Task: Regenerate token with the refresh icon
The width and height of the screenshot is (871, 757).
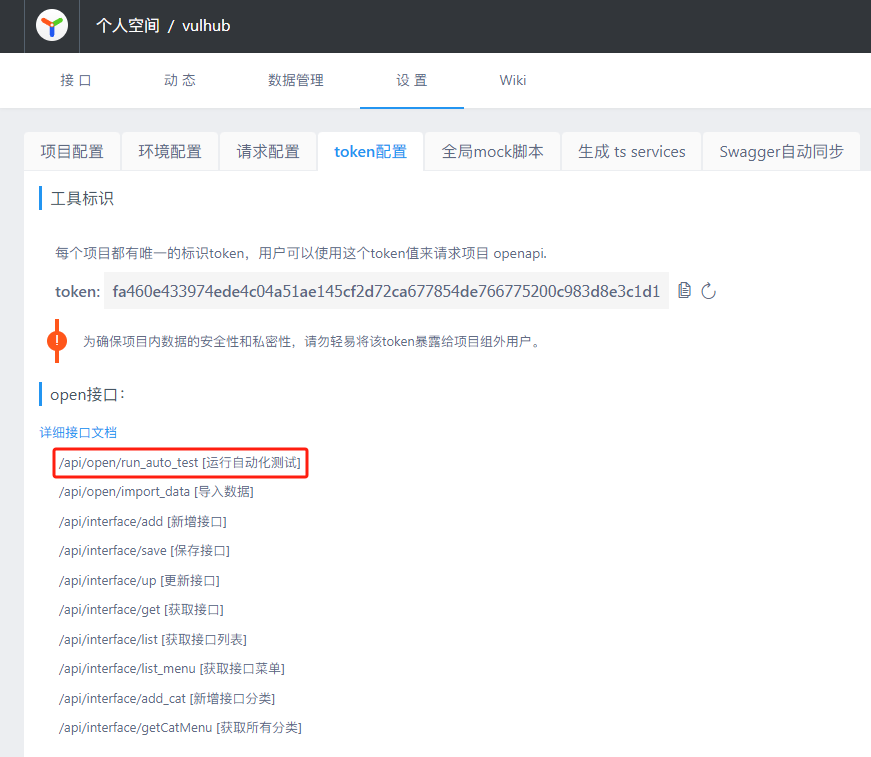Action: [x=709, y=291]
